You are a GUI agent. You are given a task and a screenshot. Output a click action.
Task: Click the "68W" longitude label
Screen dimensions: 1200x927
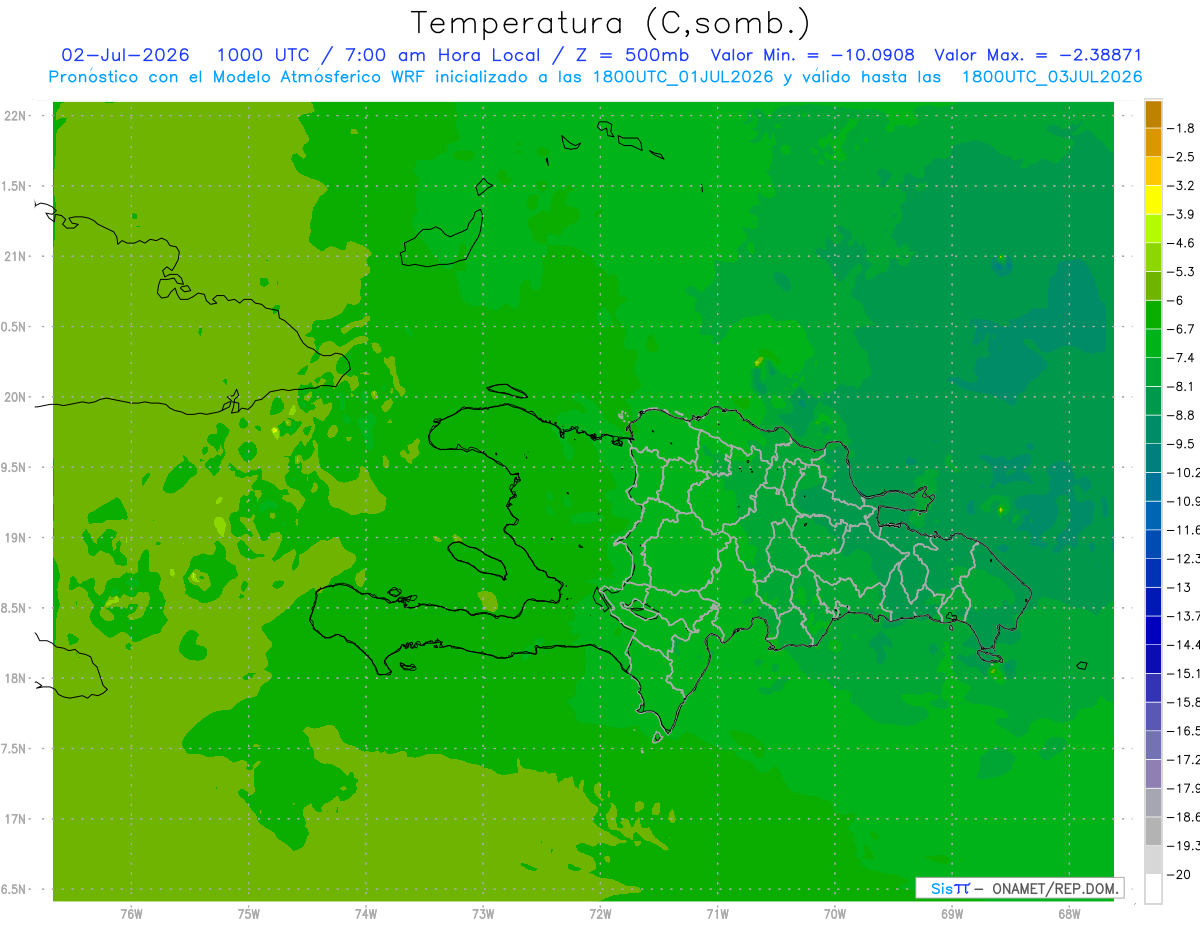(1069, 914)
